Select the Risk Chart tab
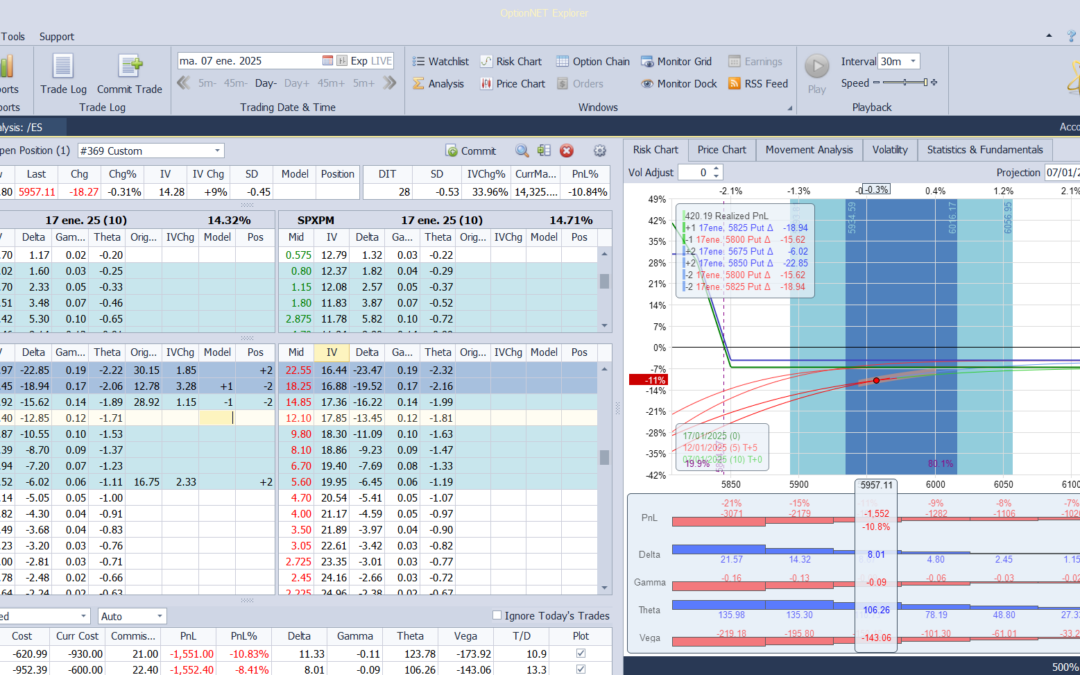Viewport: 1080px width, 675px height. point(655,149)
